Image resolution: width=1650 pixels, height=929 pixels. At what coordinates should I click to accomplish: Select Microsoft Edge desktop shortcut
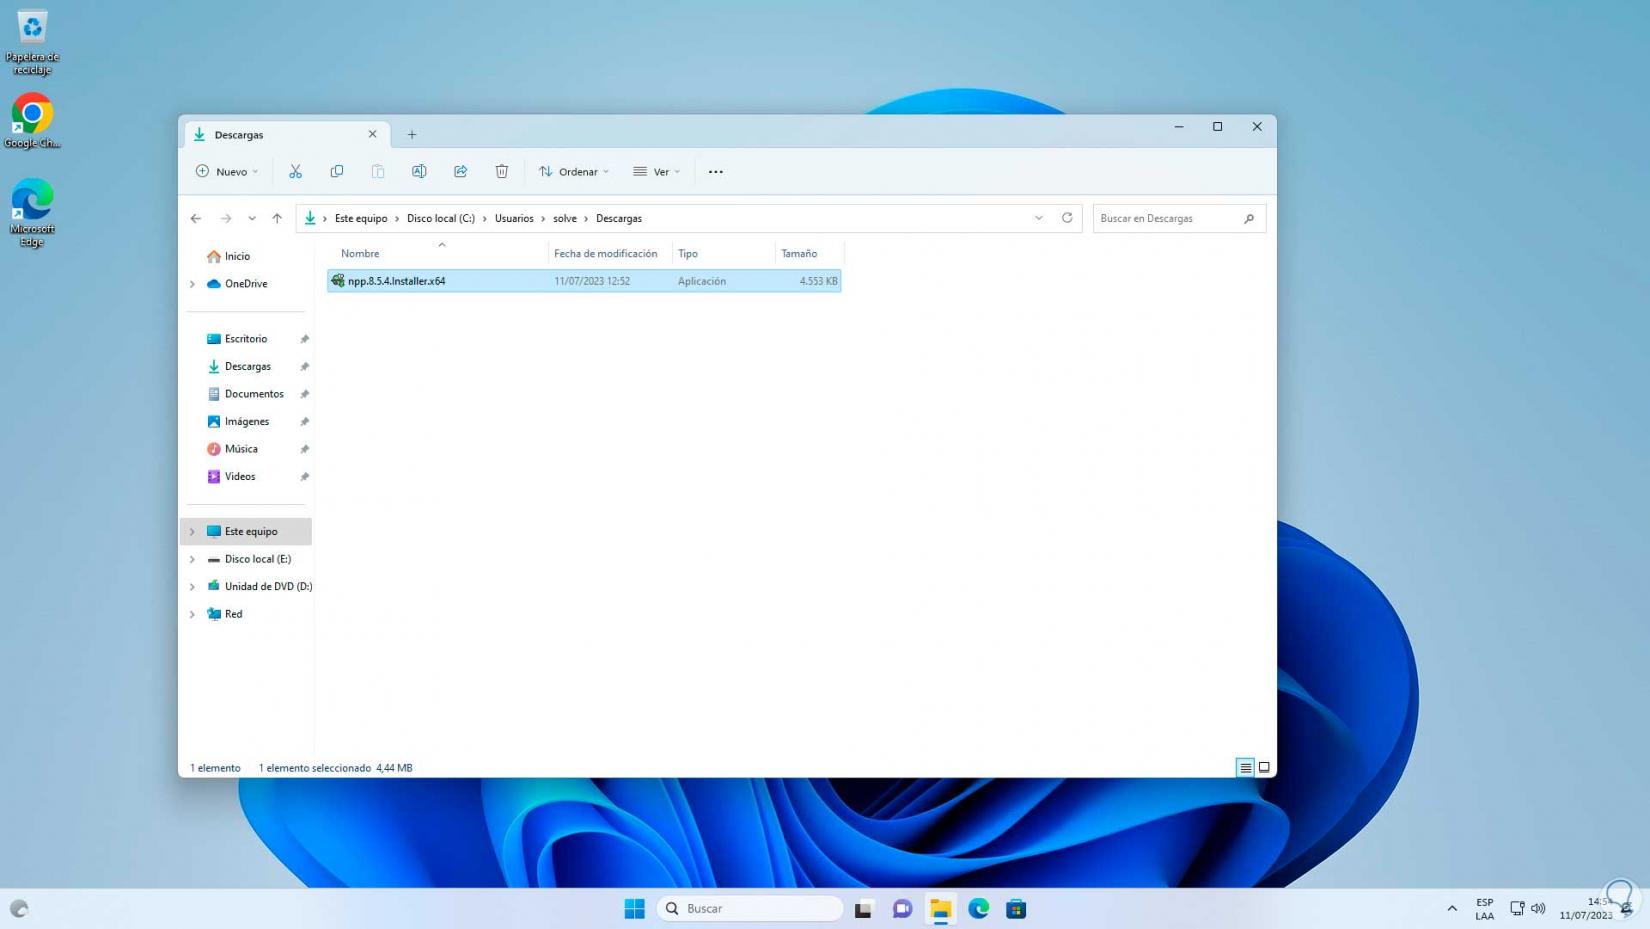pos(32,213)
